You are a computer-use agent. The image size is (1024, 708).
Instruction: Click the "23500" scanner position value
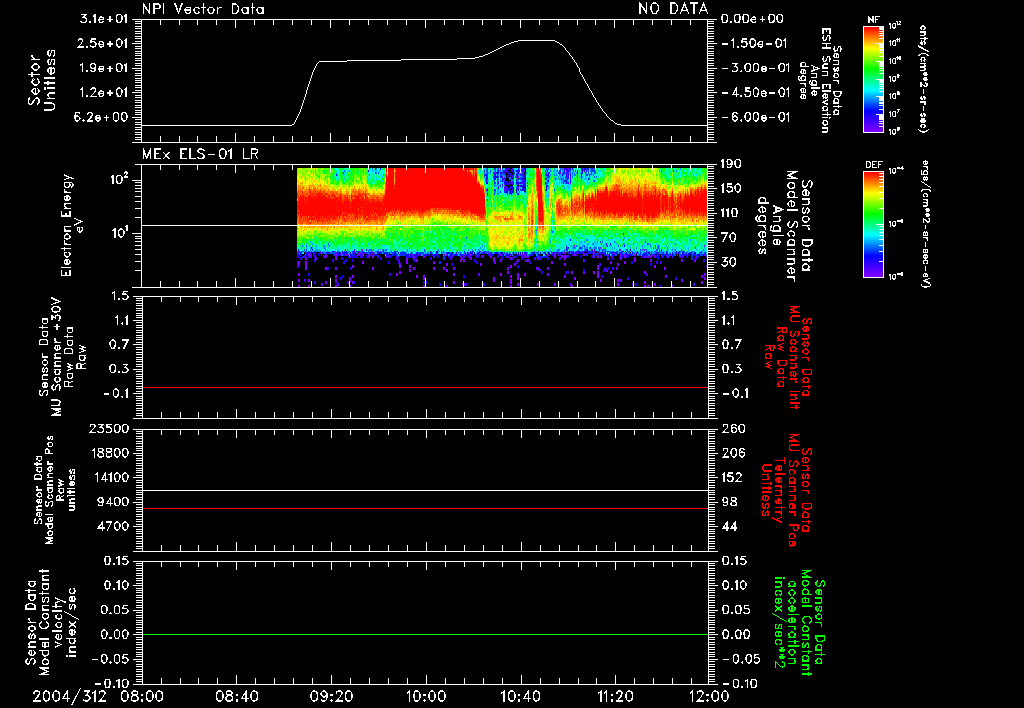(109, 428)
